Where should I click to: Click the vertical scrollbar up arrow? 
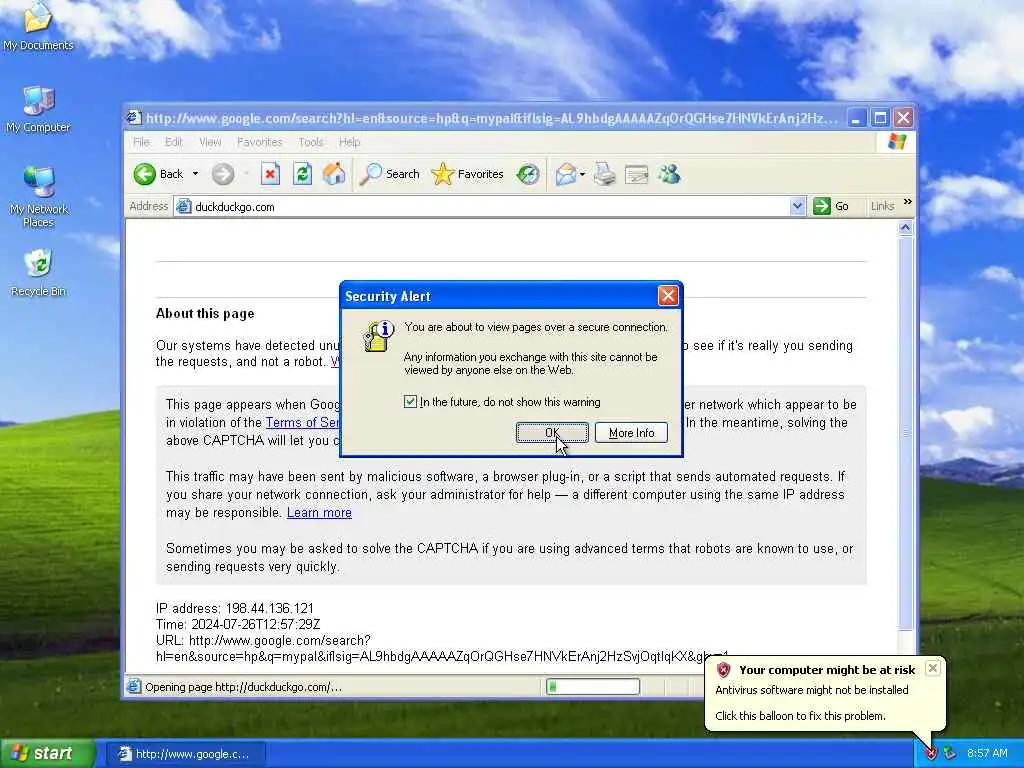point(905,227)
